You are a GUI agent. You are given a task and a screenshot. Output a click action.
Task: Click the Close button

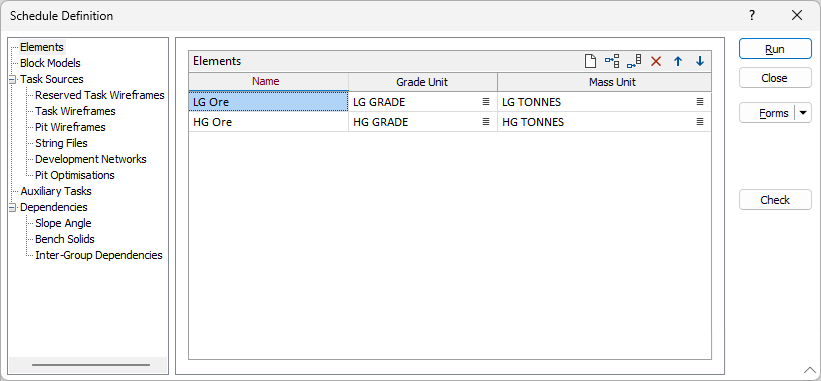coord(775,78)
